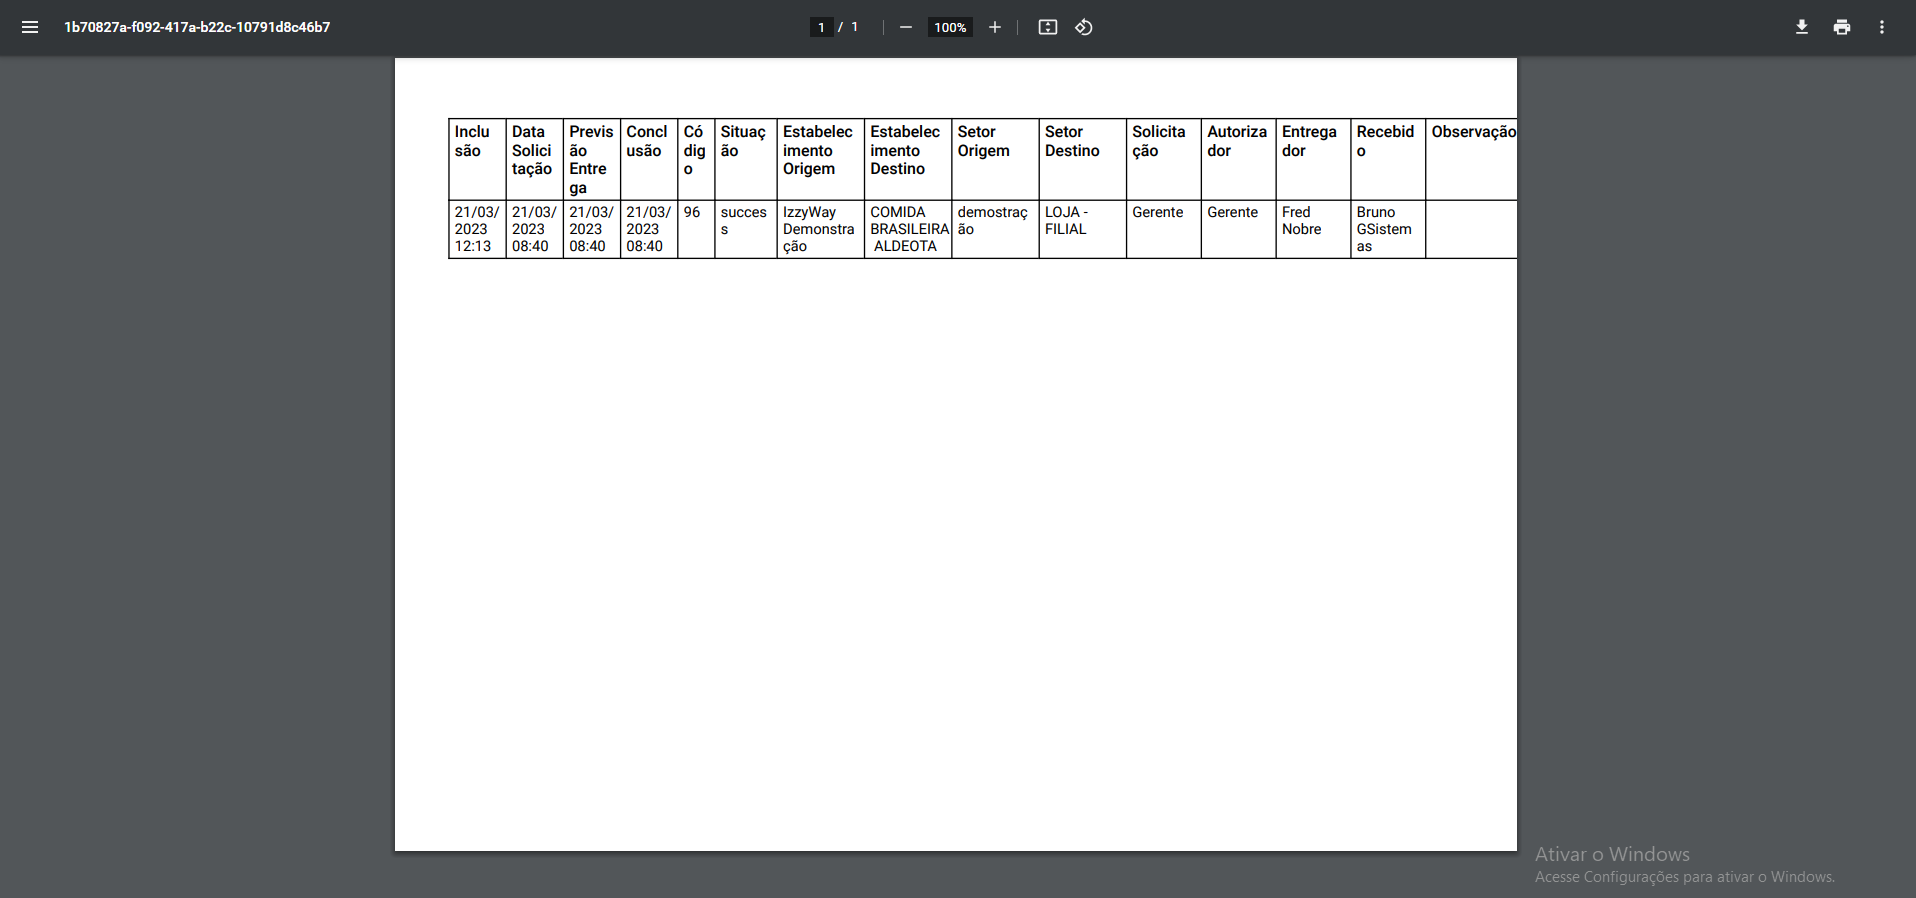Viewport: 1916px width, 898px height.
Task: Select the 'Código' column header
Action: (x=696, y=159)
